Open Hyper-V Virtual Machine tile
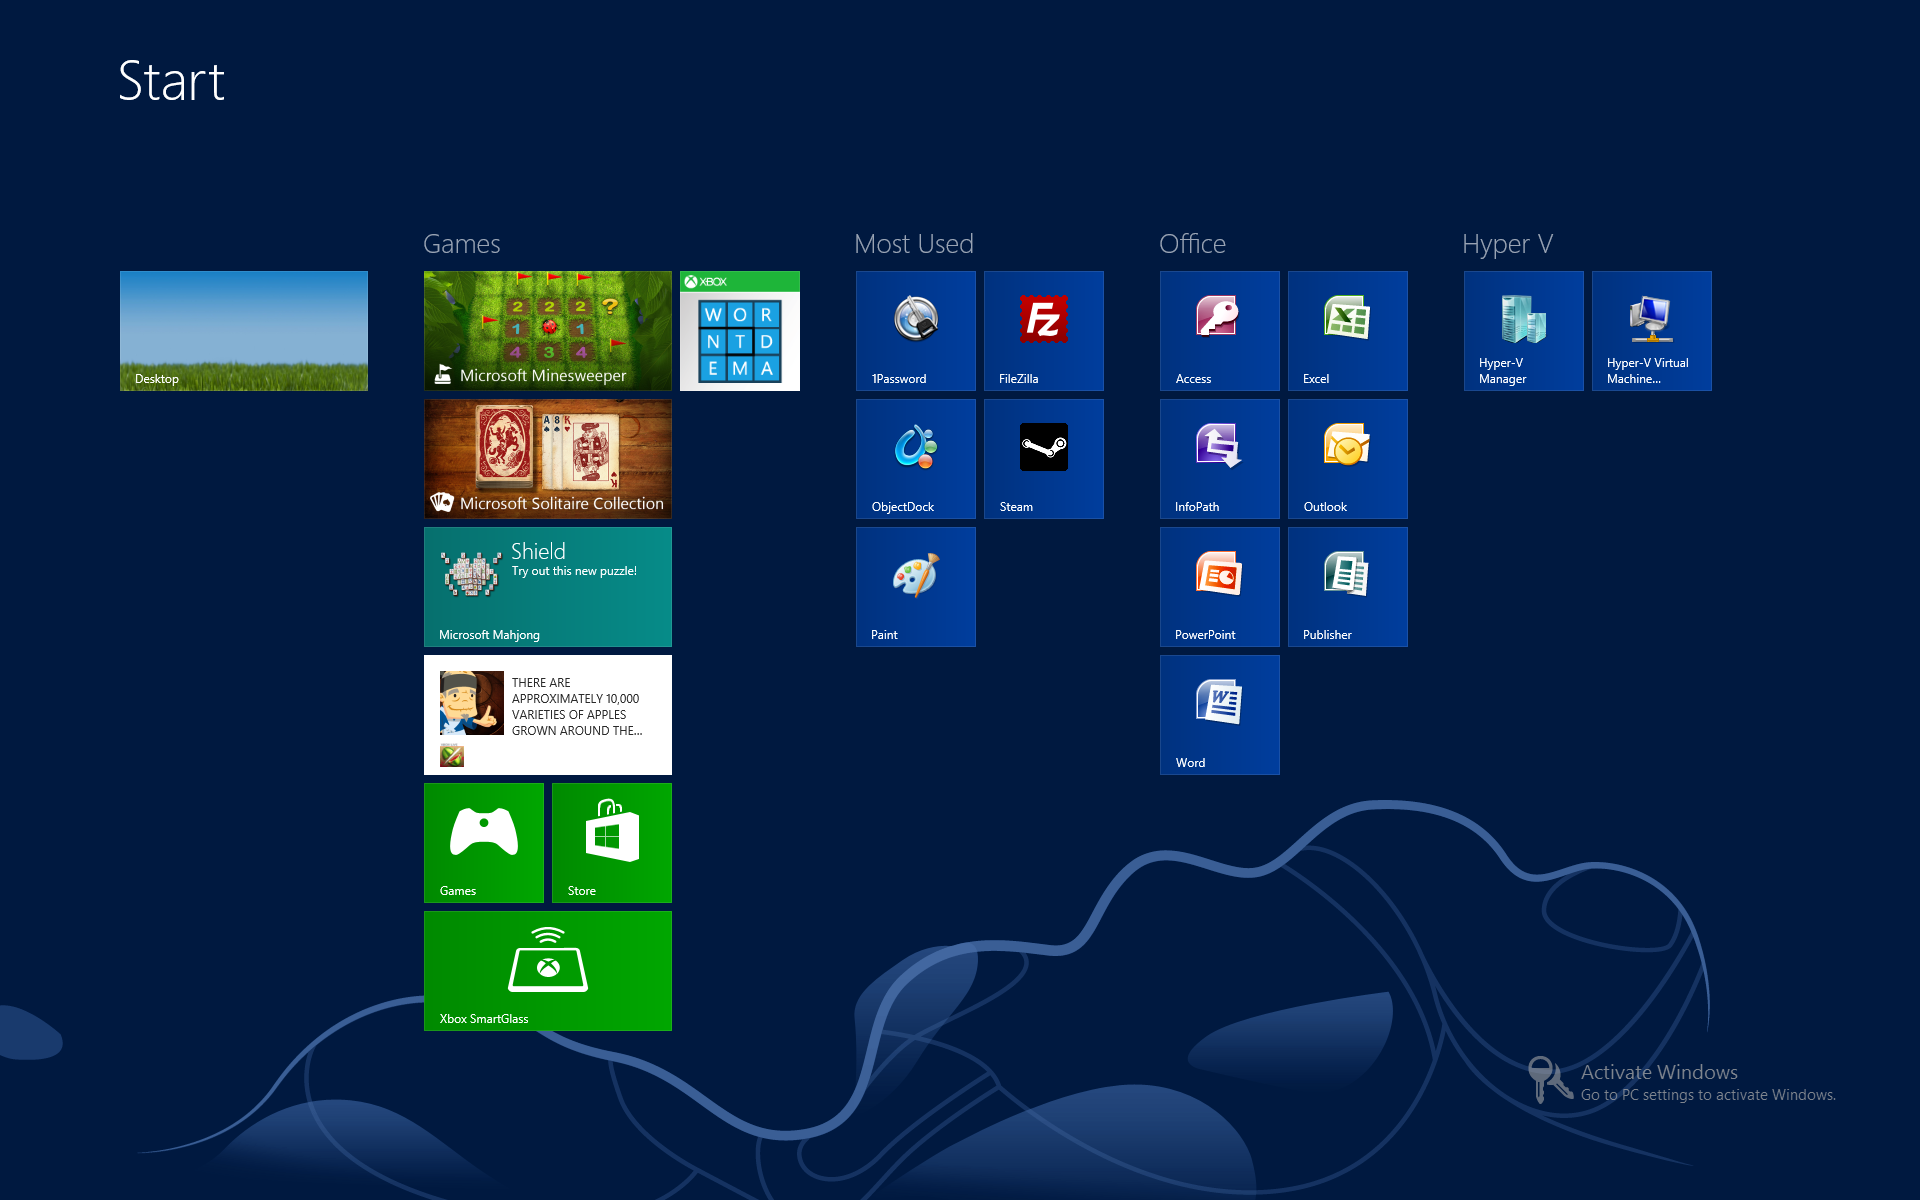 tap(1652, 331)
